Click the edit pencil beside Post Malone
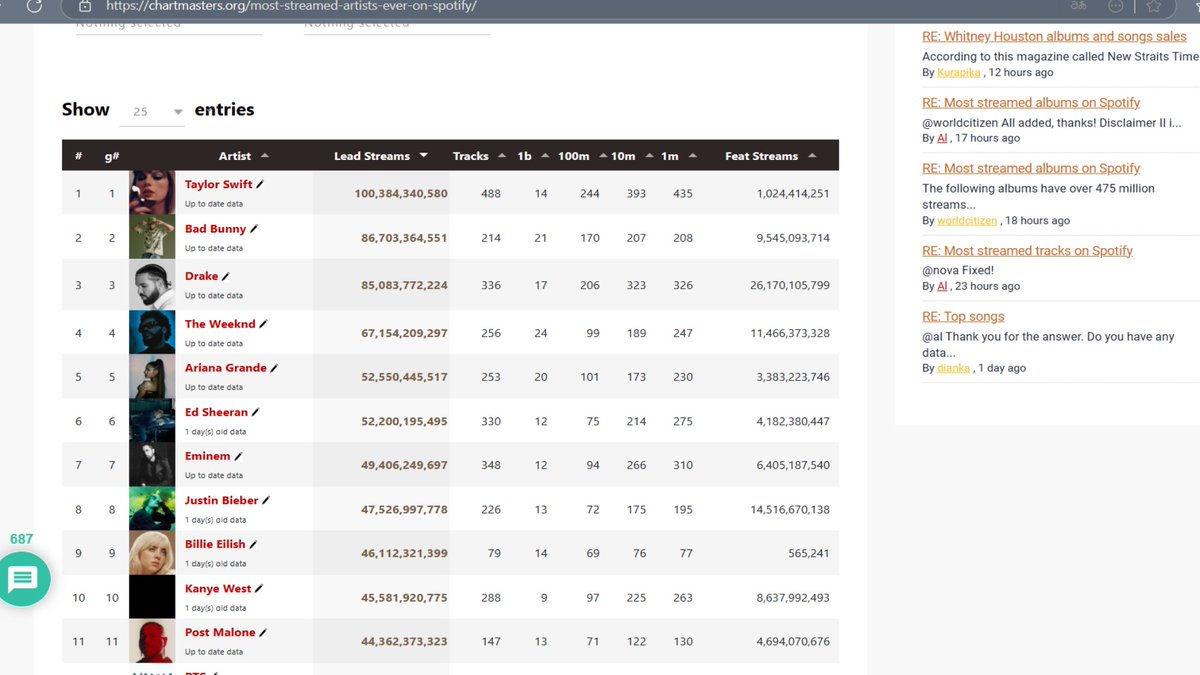 [x=264, y=633]
